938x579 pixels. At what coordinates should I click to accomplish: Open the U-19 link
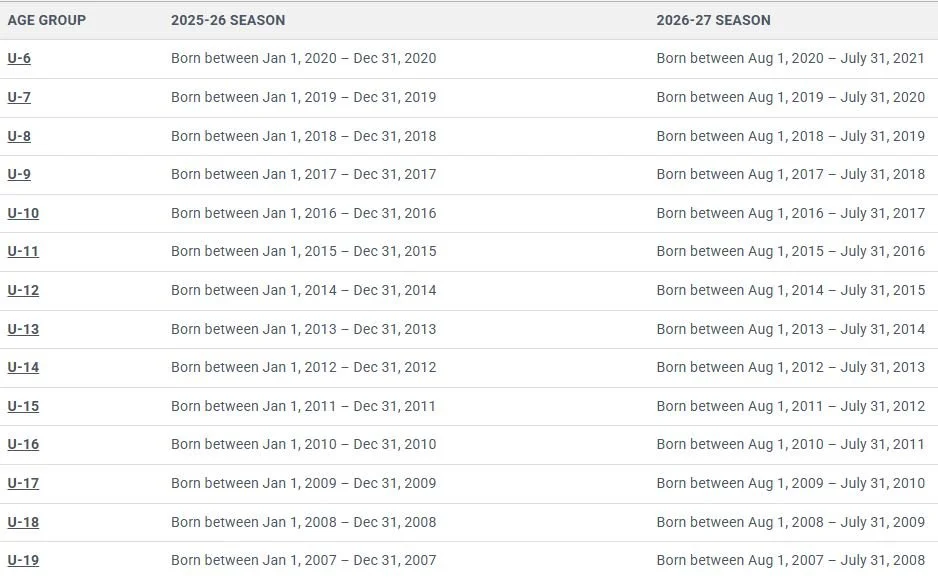coord(23,560)
